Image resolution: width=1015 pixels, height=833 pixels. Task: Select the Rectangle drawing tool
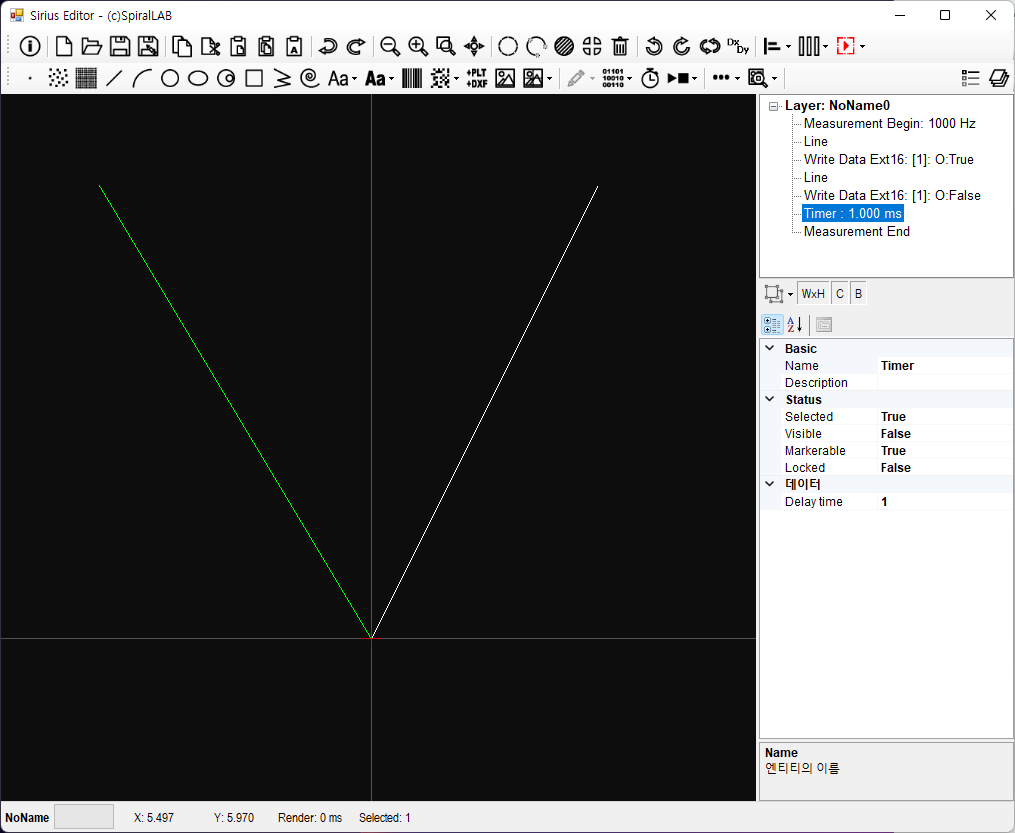pos(254,78)
